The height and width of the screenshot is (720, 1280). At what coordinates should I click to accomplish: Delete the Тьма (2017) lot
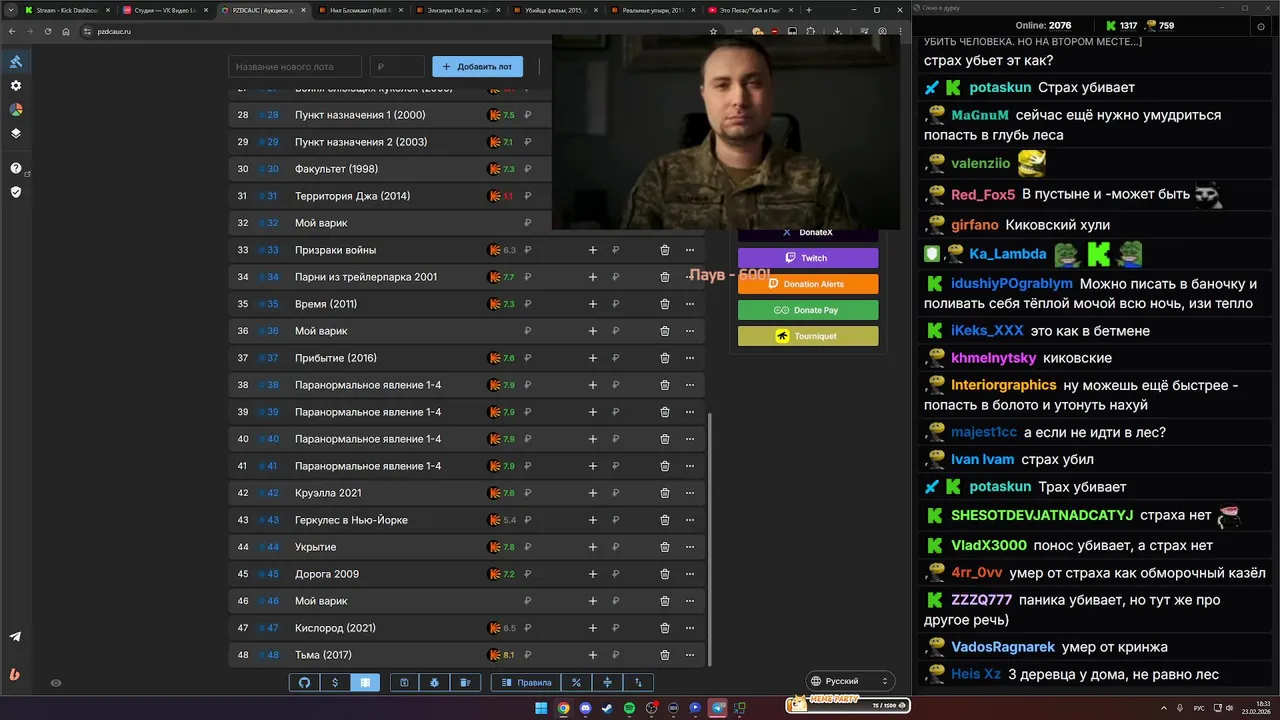665,655
